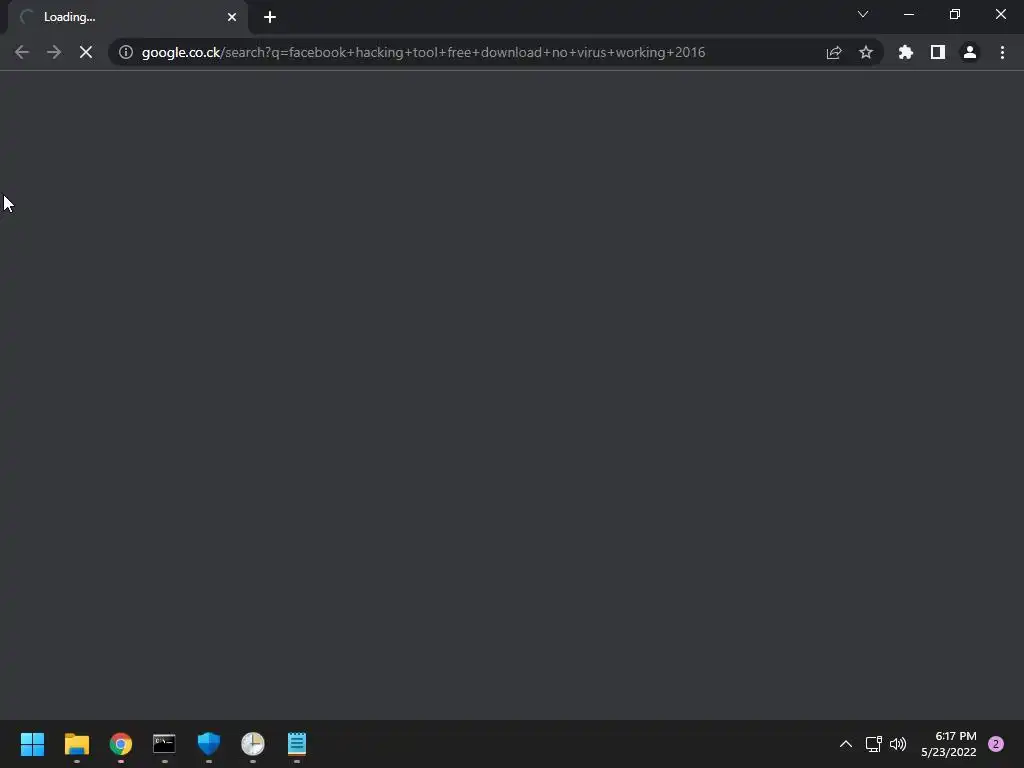Screen dimensions: 1024x768
Task: Open notification center badge
Action: click(996, 744)
